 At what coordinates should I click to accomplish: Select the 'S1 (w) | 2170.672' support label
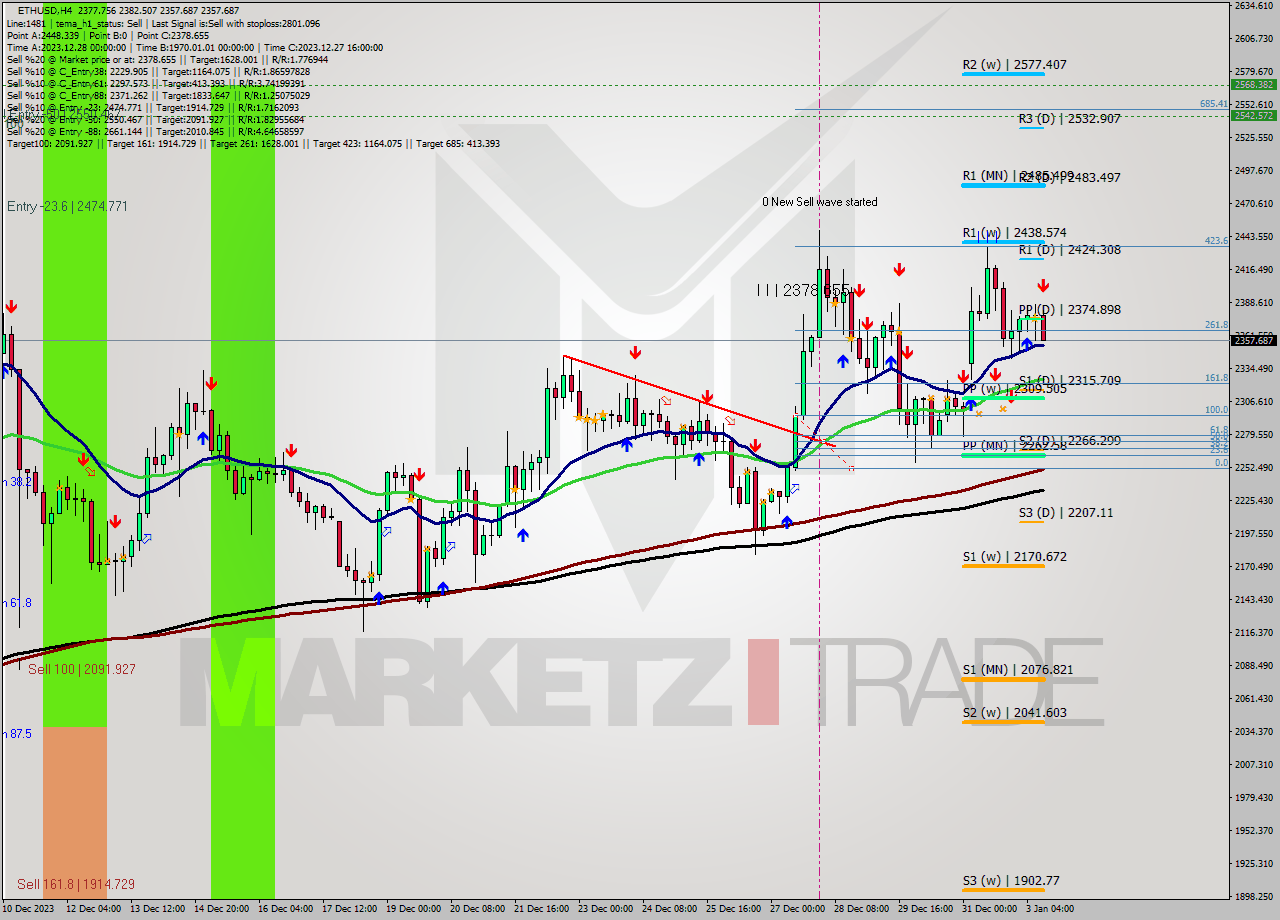tap(1014, 557)
